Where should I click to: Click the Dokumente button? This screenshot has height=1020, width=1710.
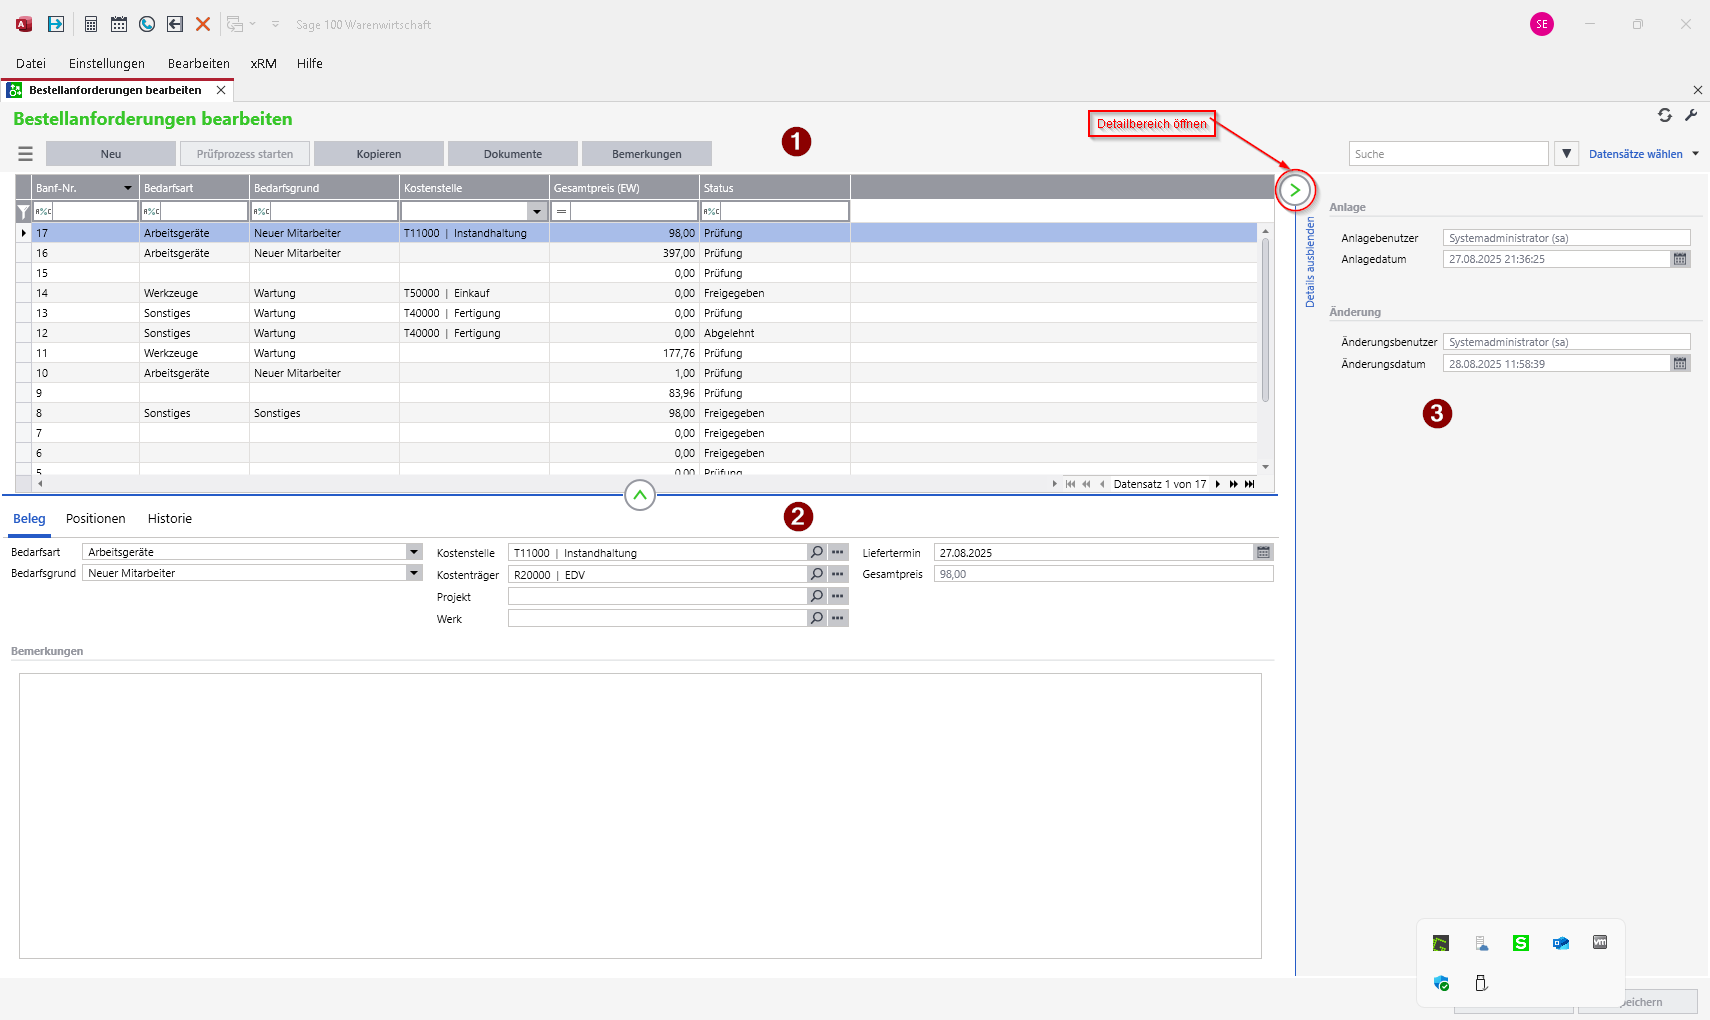[513, 154]
